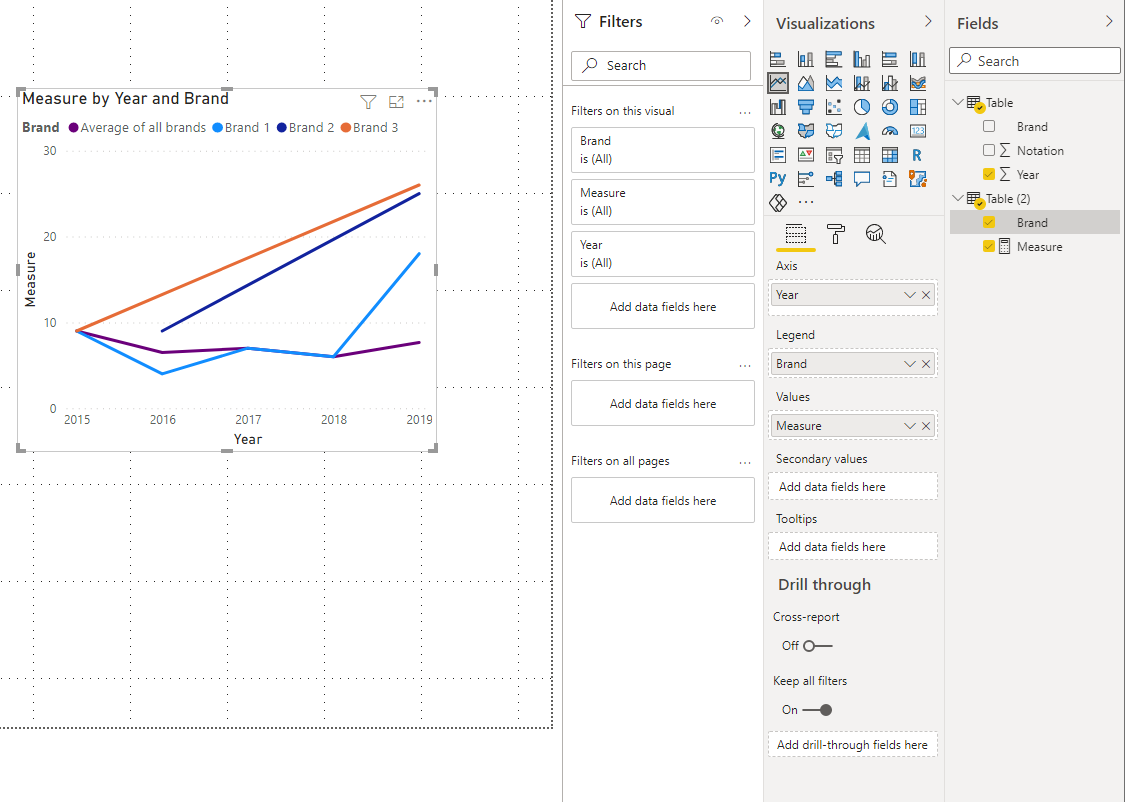Open the chart's more options ellipsis
Image resolution: width=1125 pixels, height=802 pixels.
424,101
